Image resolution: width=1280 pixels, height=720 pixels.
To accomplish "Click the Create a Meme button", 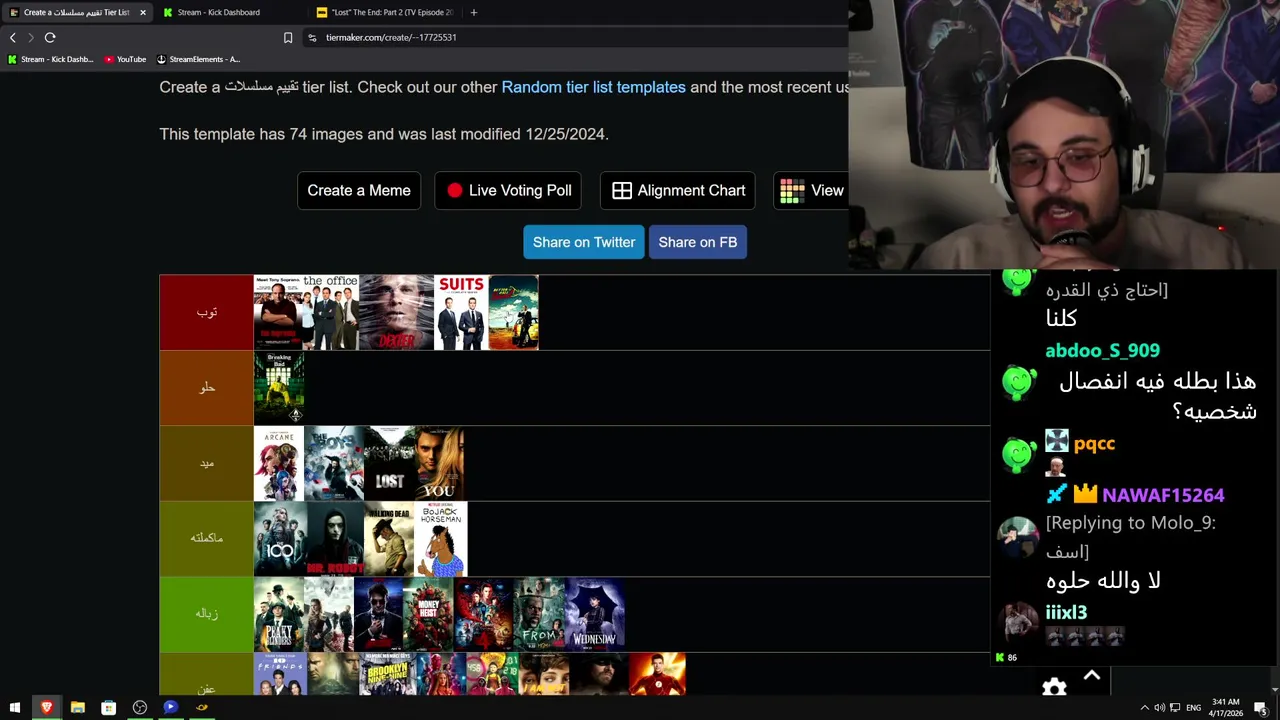I will click(x=359, y=190).
